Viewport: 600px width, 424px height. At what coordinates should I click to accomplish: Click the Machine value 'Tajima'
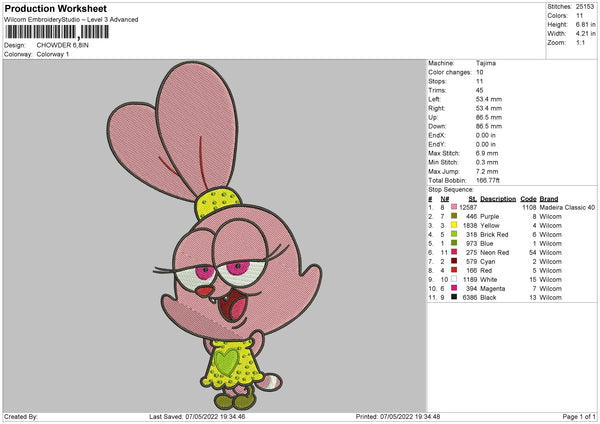point(486,63)
